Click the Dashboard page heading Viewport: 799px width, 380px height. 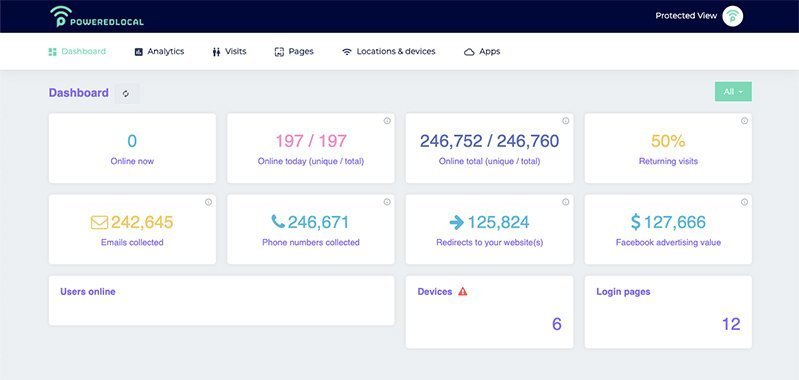pos(78,93)
